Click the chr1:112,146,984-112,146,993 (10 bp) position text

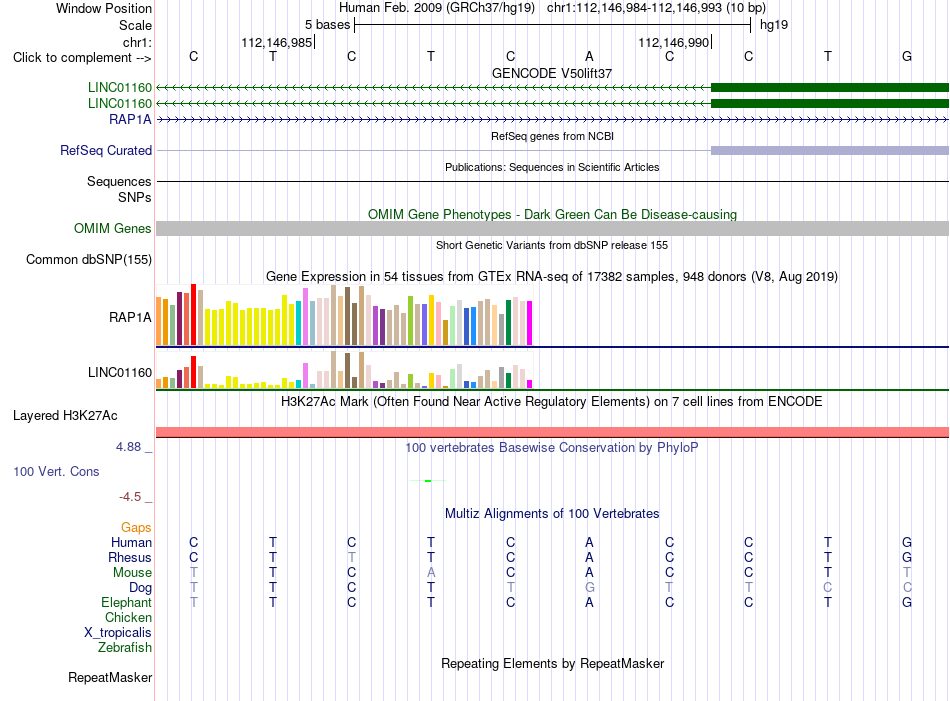656,8
